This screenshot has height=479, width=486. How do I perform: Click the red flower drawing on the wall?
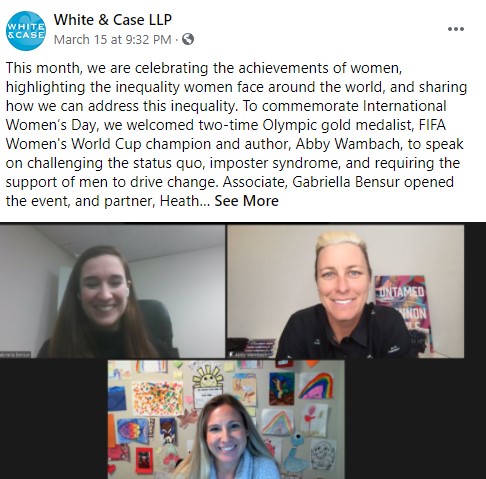click(314, 420)
